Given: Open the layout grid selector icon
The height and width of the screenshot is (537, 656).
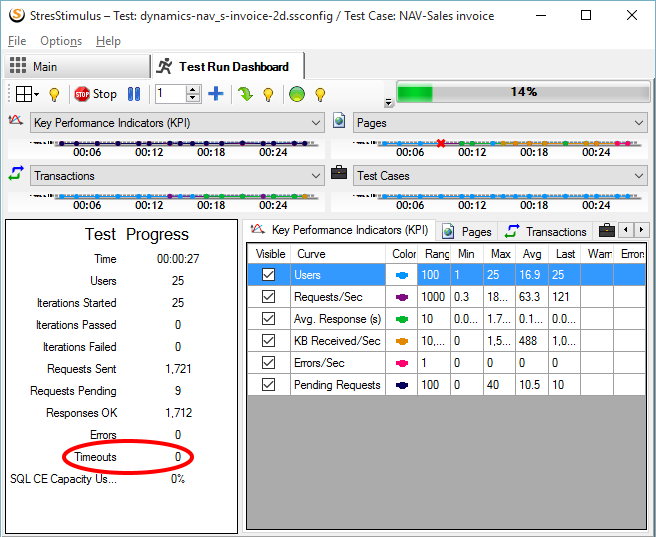Looking at the screenshot, I should [27, 94].
